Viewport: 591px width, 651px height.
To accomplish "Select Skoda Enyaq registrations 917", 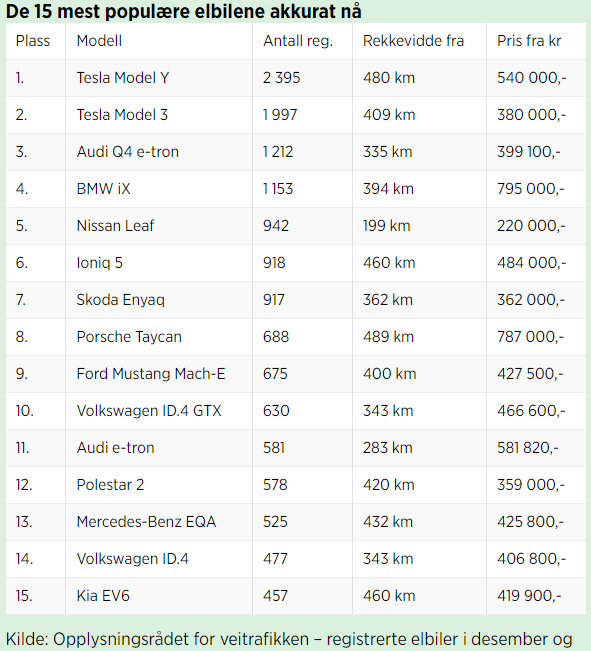I will tap(274, 300).
